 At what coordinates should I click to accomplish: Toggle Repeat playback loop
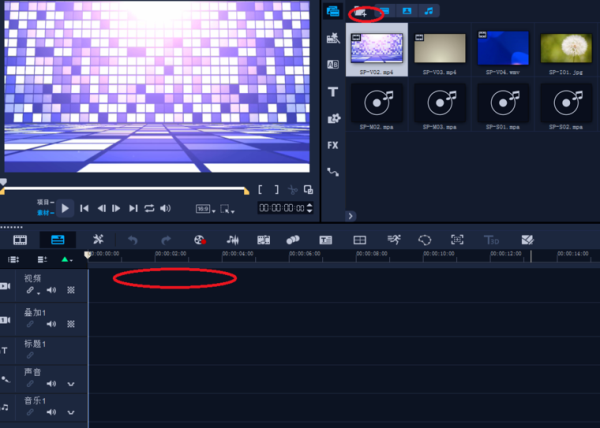[x=149, y=208]
